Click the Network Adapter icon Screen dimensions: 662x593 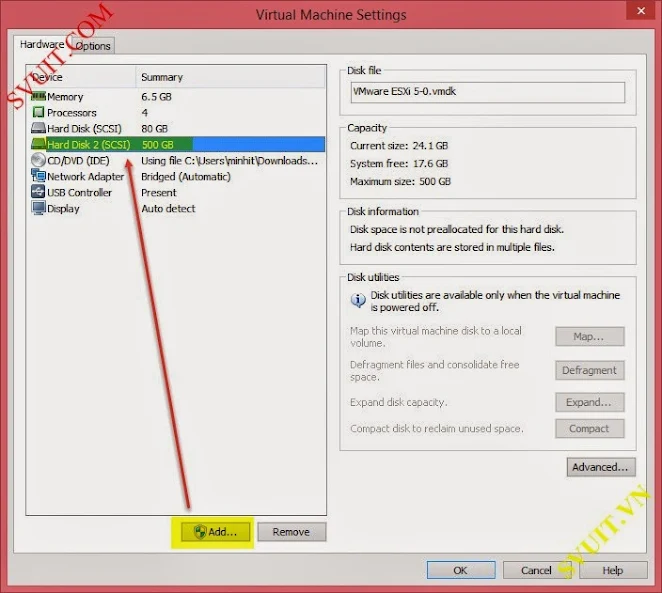coord(38,176)
